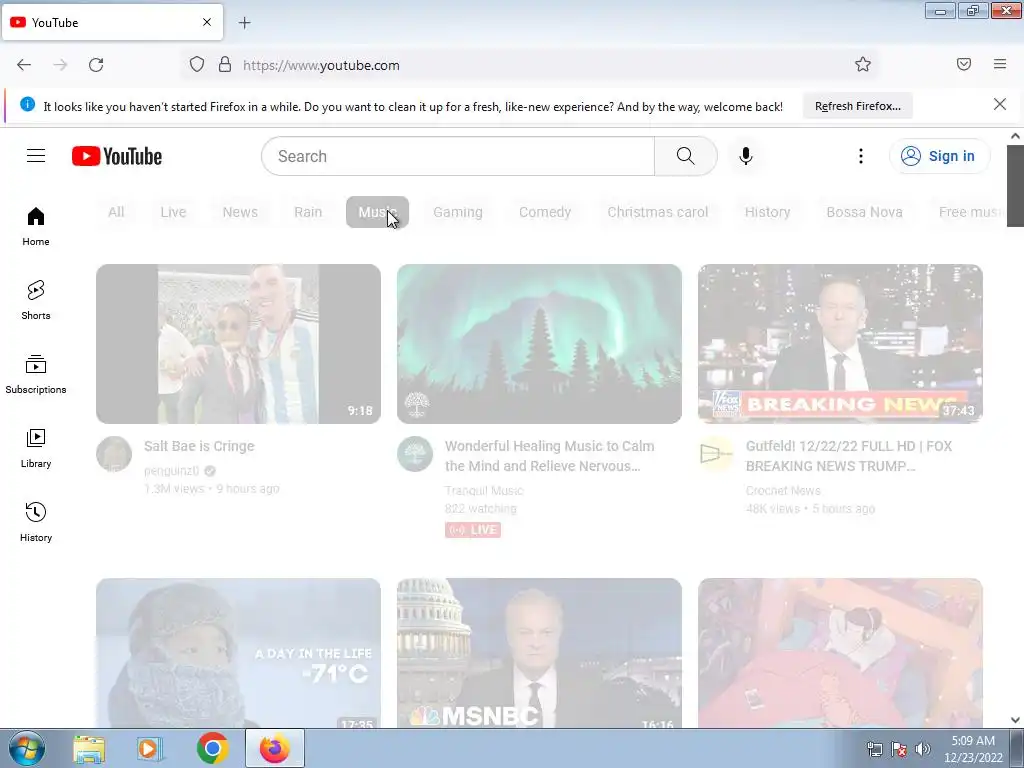Open the Gutfeld Fox News thumbnail
Image resolution: width=1024 pixels, height=768 pixels.
click(840, 344)
